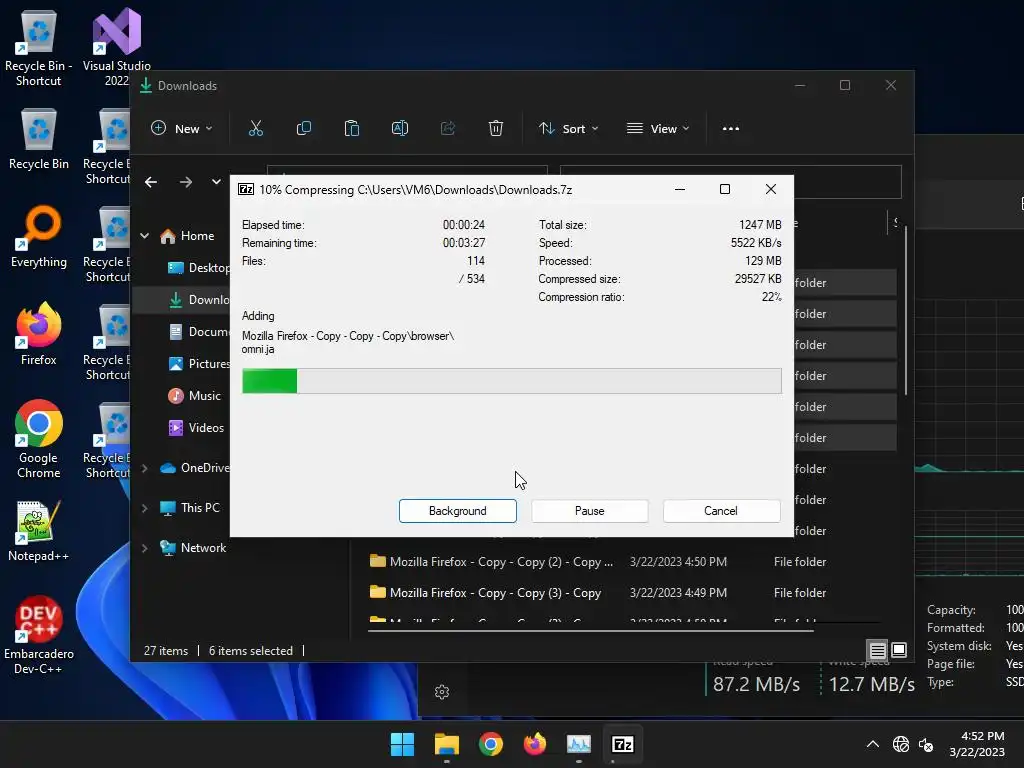The height and width of the screenshot is (768, 1024).
Task: Click Chrome on the taskbar
Action: (x=490, y=744)
